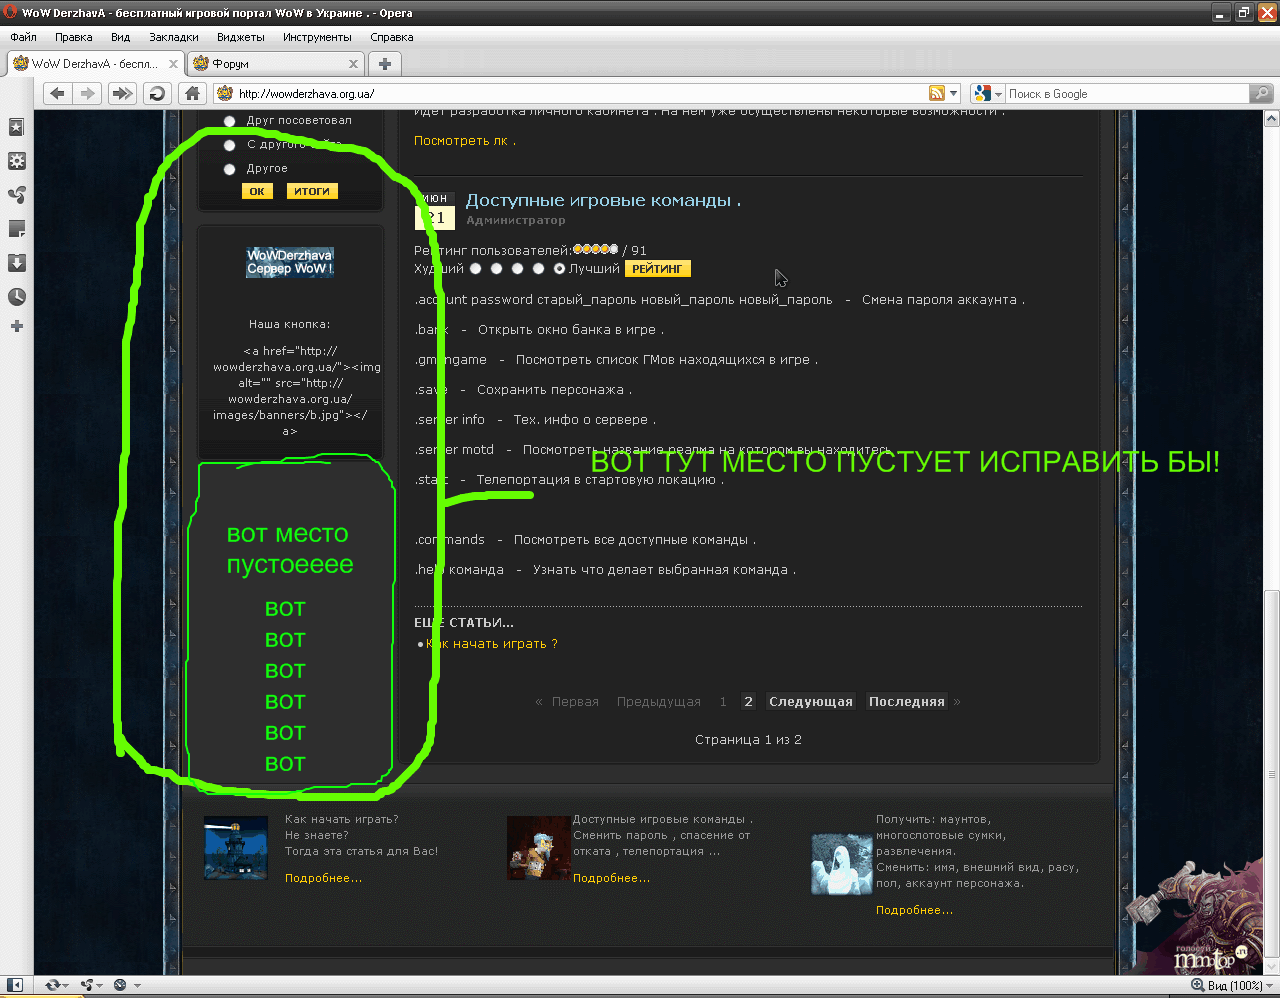This screenshot has width=1280, height=998.
Task: Go back with the Back arrow button
Action: click(57, 93)
